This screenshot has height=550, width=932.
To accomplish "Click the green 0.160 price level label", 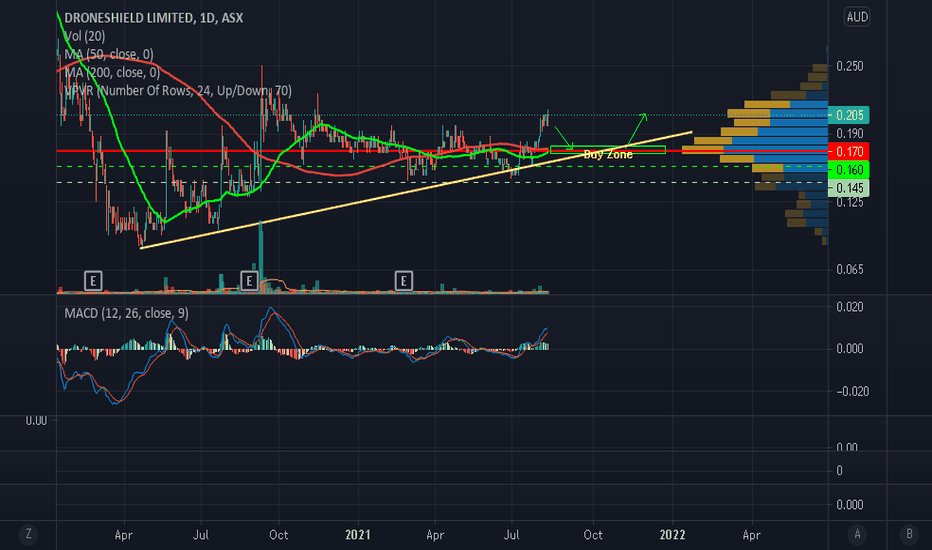I will pos(849,170).
